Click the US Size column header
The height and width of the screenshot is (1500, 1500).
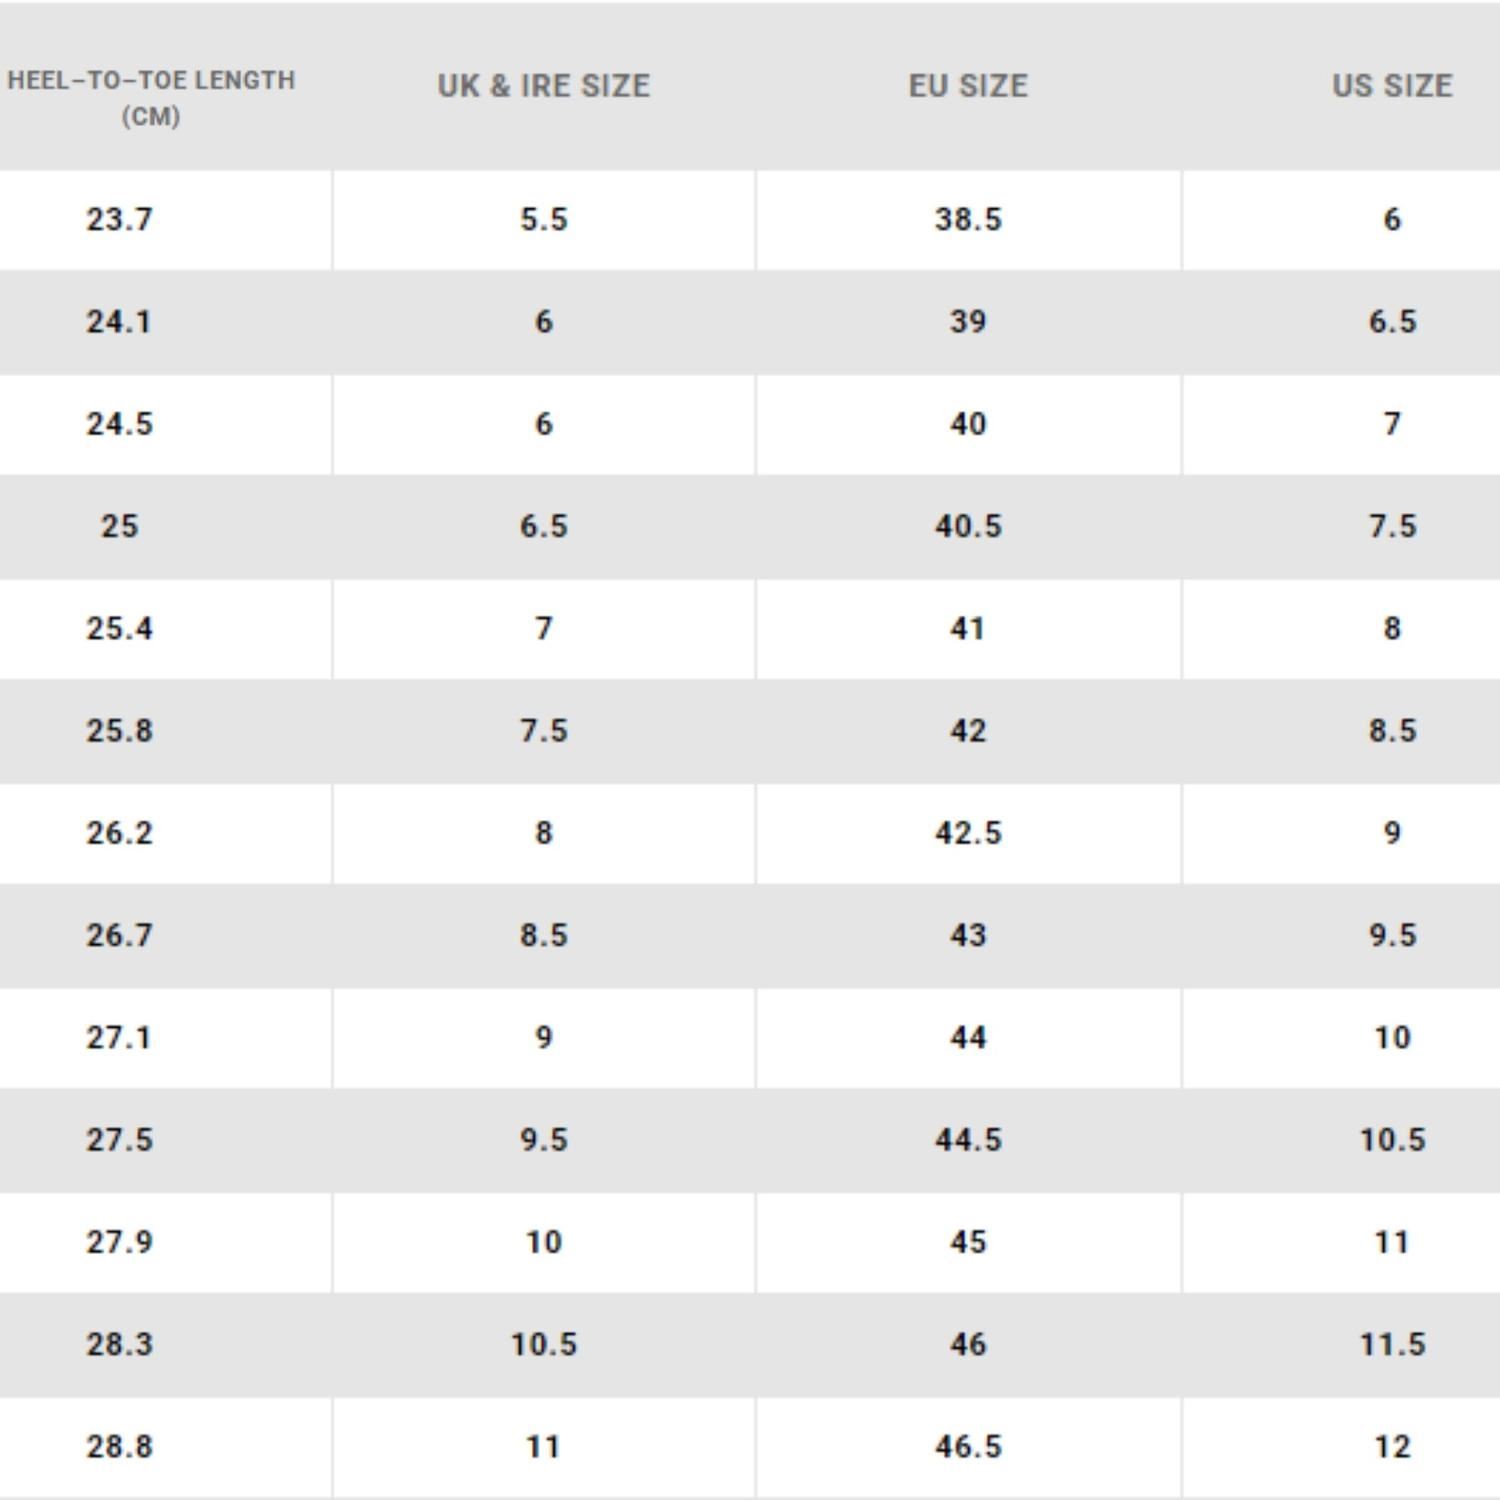point(1391,86)
